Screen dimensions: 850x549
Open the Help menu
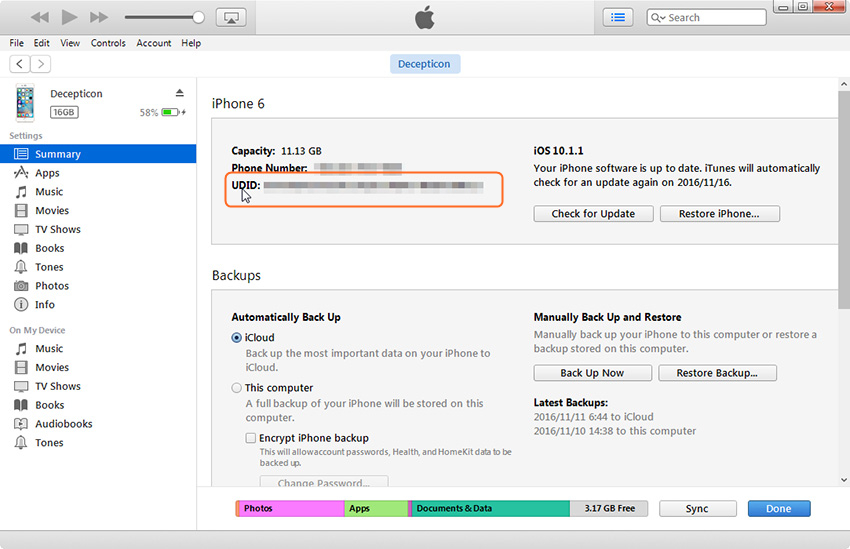point(191,43)
